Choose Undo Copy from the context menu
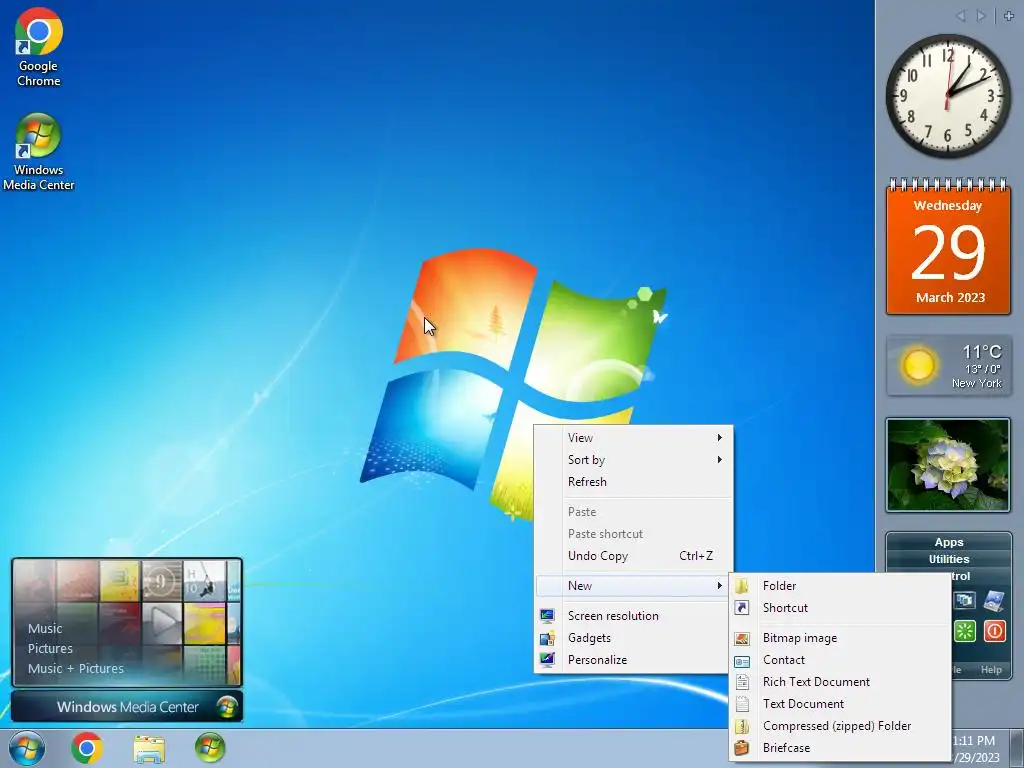The width and height of the screenshot is (1024, 768). pyautogui.click(x=633, y=556)
